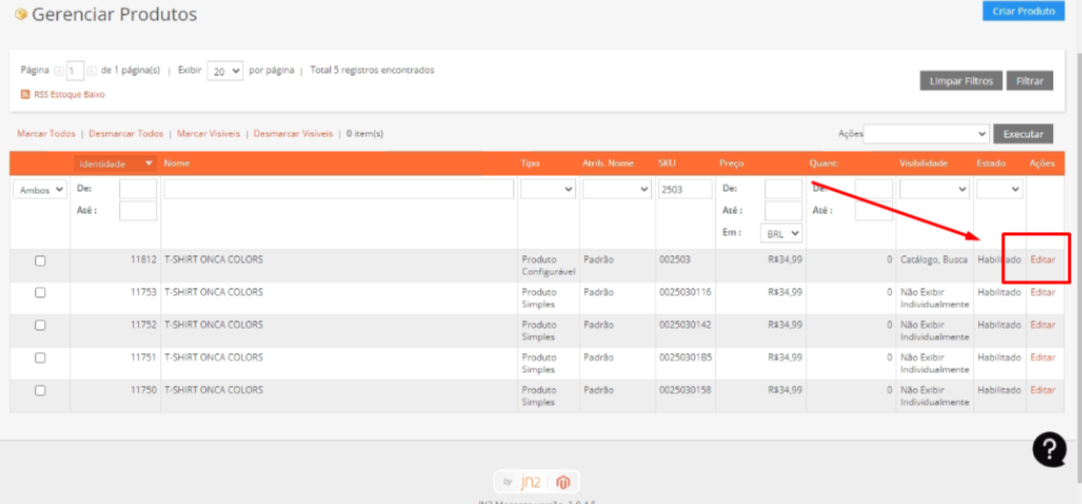This screenshot has height=504, width=1082.
Task: Click the help question mark icon
Action: pyautogui.click(x=1050, y=449)
